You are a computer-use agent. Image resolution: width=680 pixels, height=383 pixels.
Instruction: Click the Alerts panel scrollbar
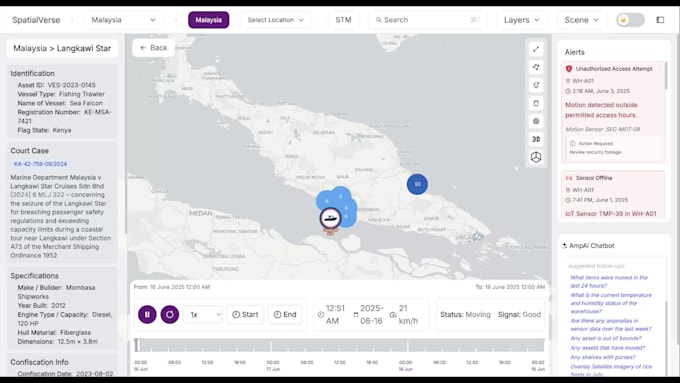pyautogui.click(x=666, y=76)
